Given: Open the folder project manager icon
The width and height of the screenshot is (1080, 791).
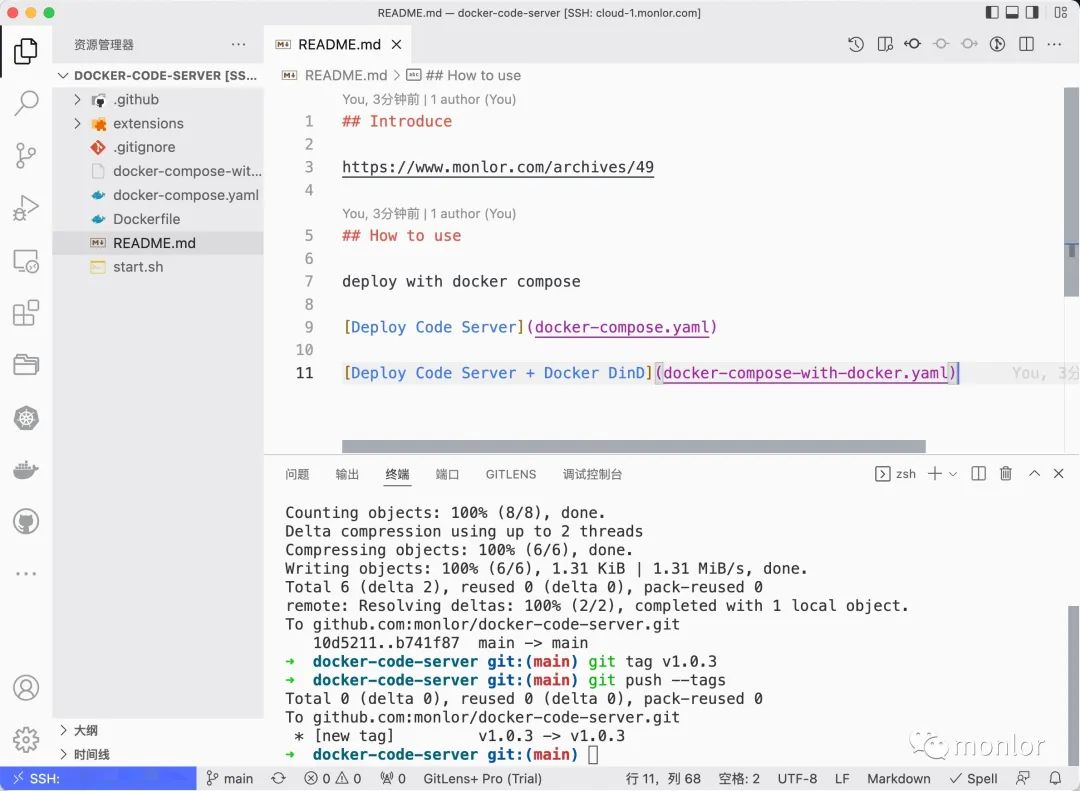Looking at the screenshot, I should pos(25,364).
